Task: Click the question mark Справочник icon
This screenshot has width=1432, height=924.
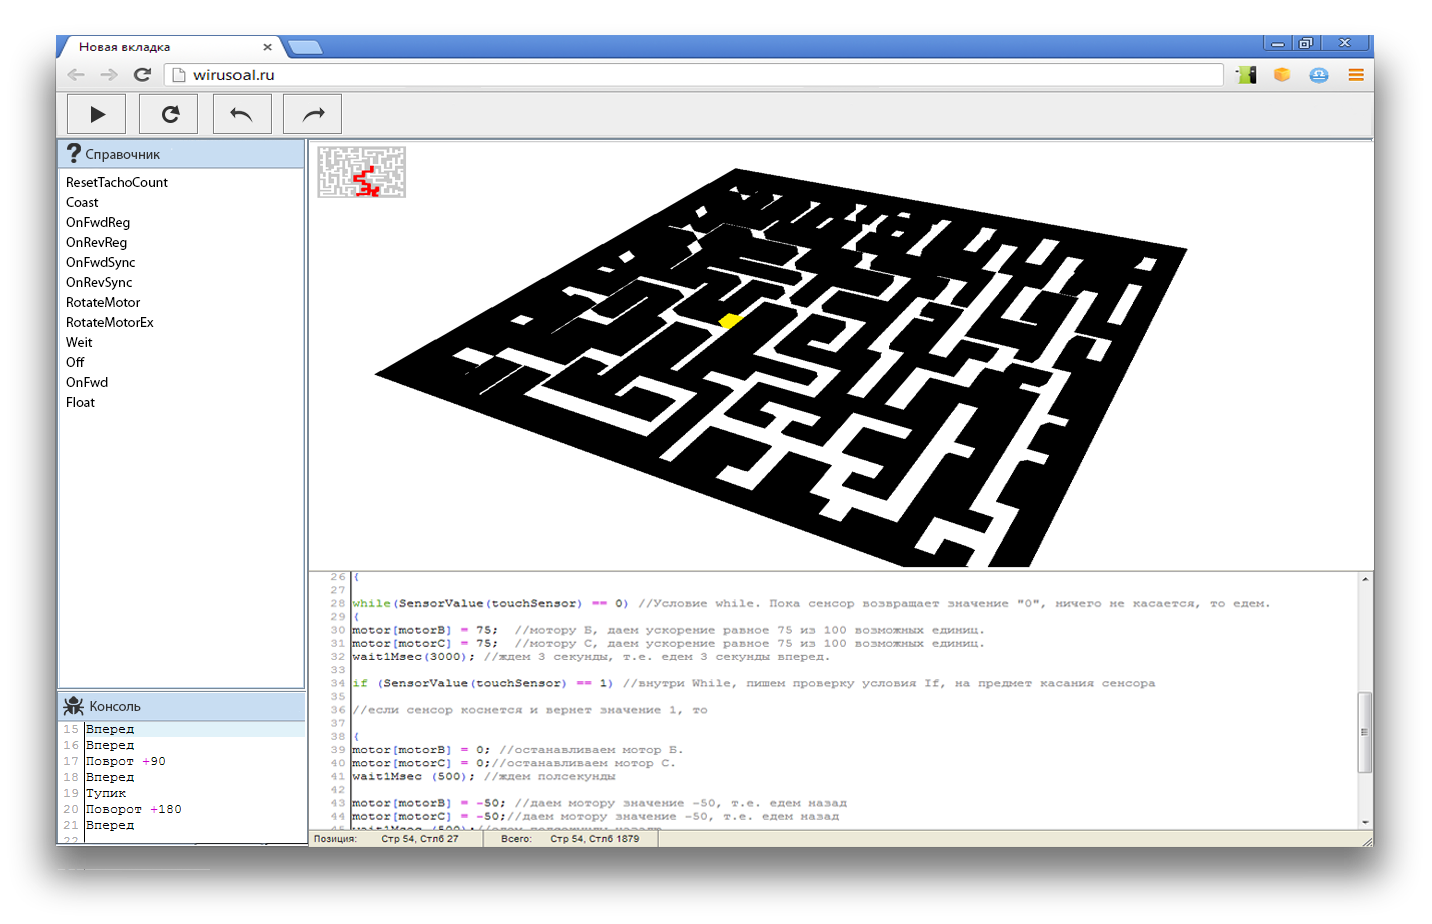Action: pyautogui.click(x=74, y=153)
